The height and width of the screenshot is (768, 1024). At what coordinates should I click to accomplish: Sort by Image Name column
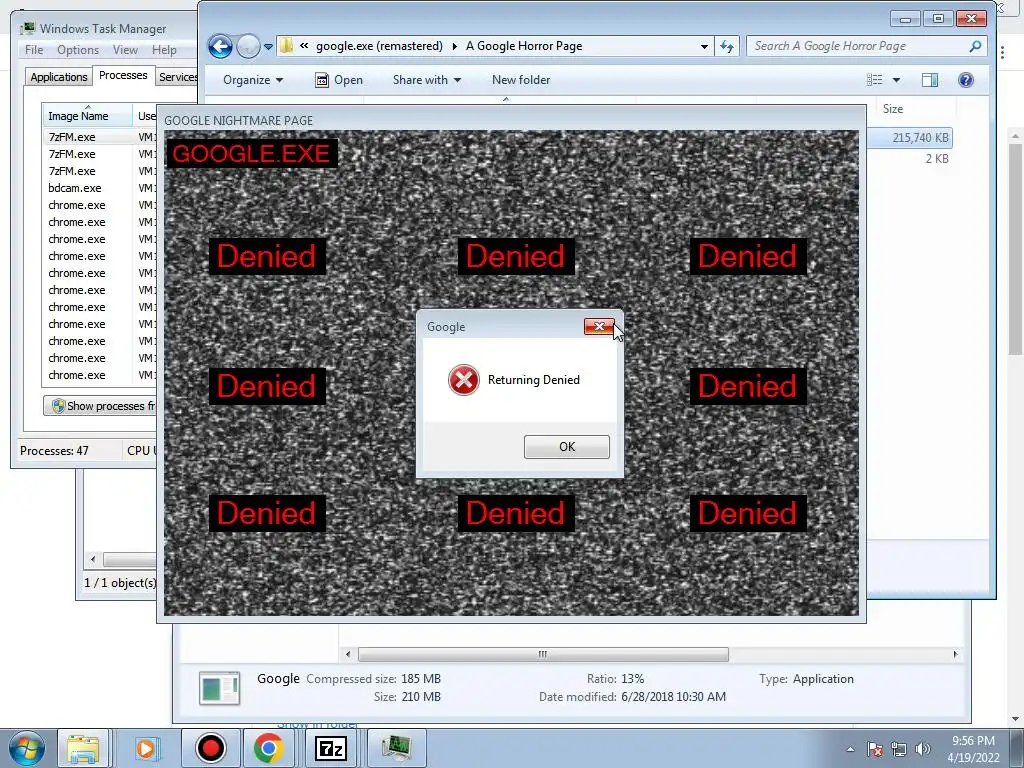tap(87, 116)
